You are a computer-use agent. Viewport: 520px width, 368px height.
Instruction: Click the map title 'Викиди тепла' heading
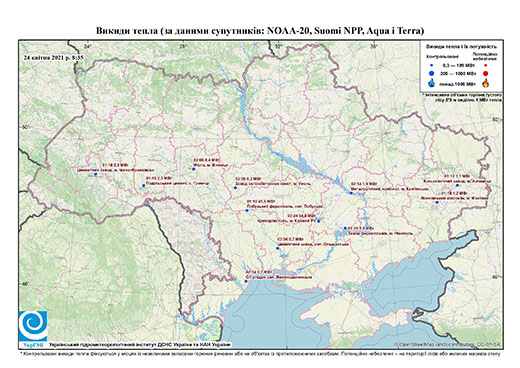[x=260, y=31]
